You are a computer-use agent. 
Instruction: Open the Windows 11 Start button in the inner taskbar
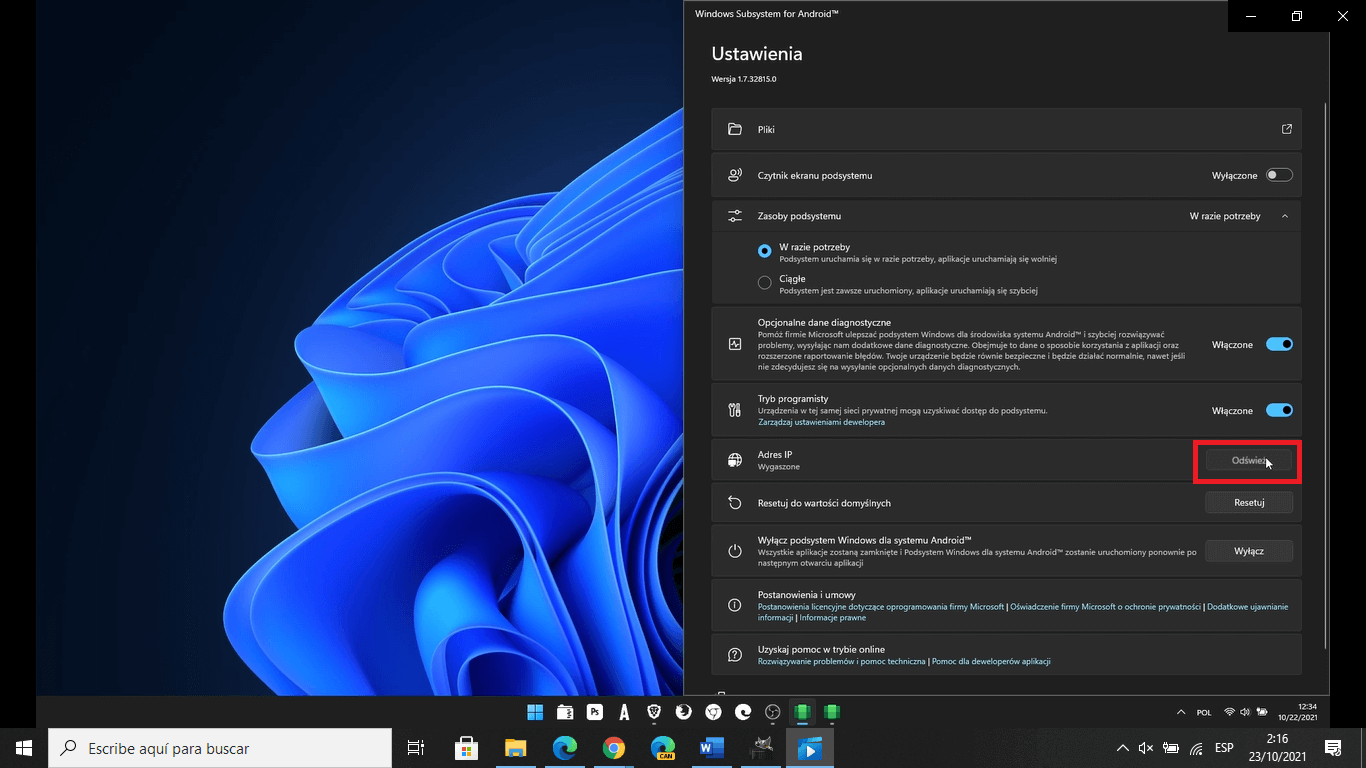coord(535,712)
